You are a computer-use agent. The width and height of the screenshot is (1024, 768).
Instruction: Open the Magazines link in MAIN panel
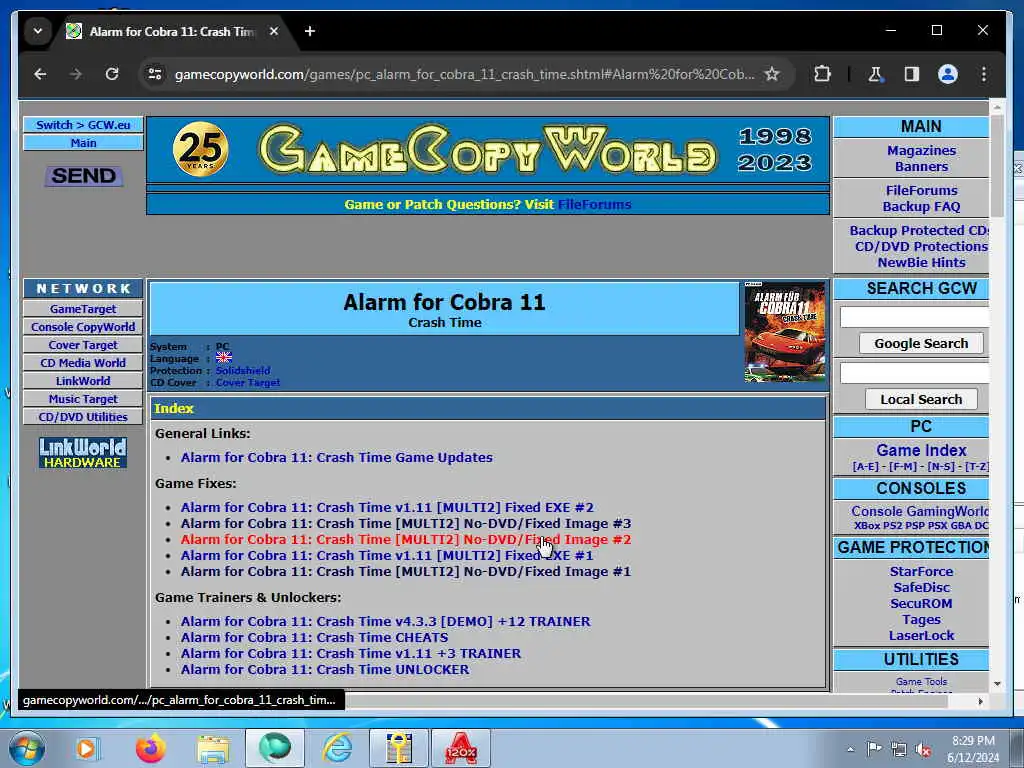[921, 151]
